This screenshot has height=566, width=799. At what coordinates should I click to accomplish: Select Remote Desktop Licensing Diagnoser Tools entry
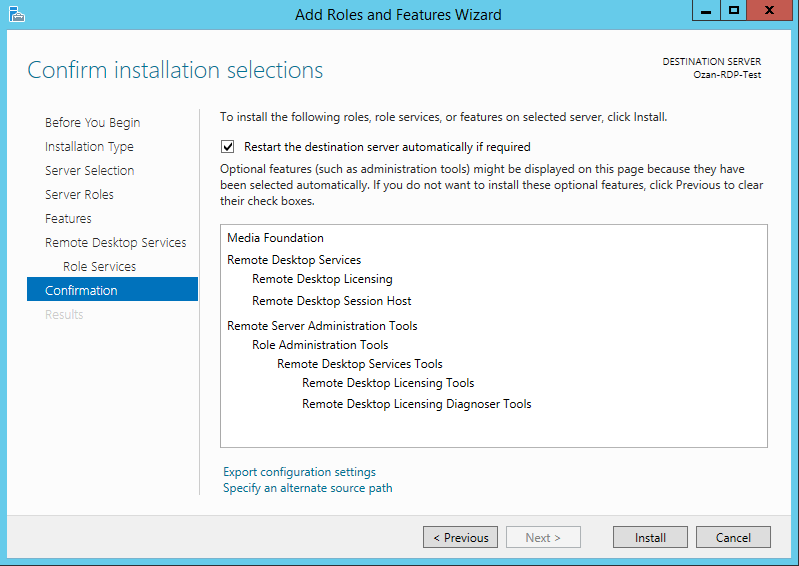(x=416, y=404)
